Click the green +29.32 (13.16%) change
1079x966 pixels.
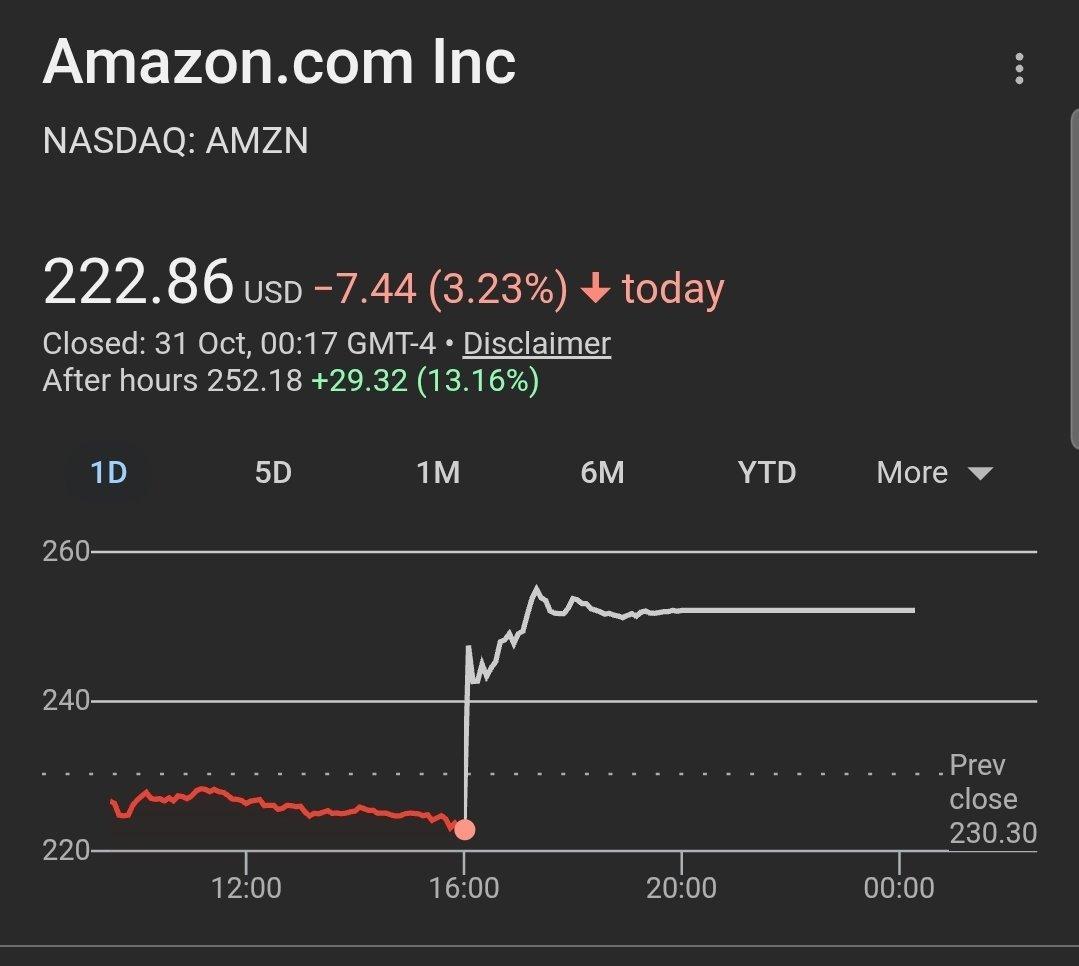pos(425,381)
